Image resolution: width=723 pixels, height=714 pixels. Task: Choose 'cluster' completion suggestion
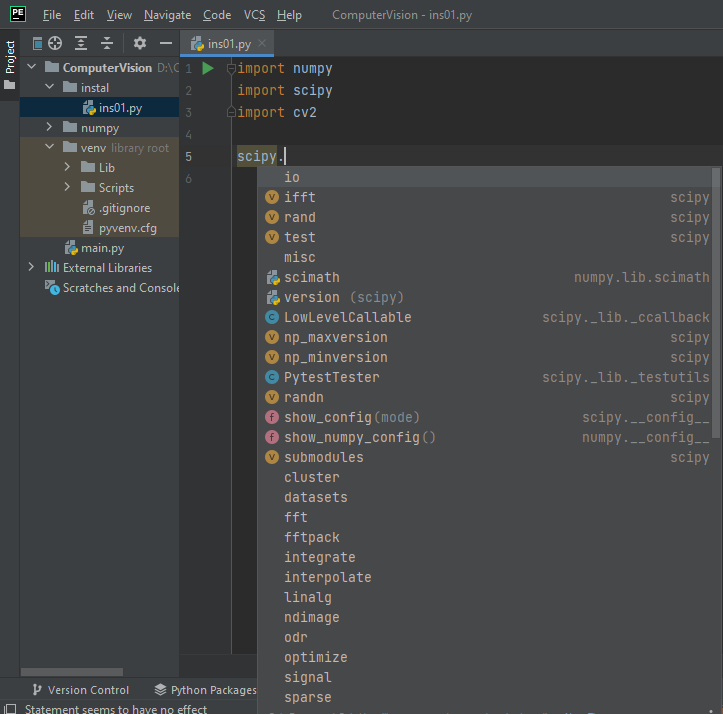pos(484,477)
